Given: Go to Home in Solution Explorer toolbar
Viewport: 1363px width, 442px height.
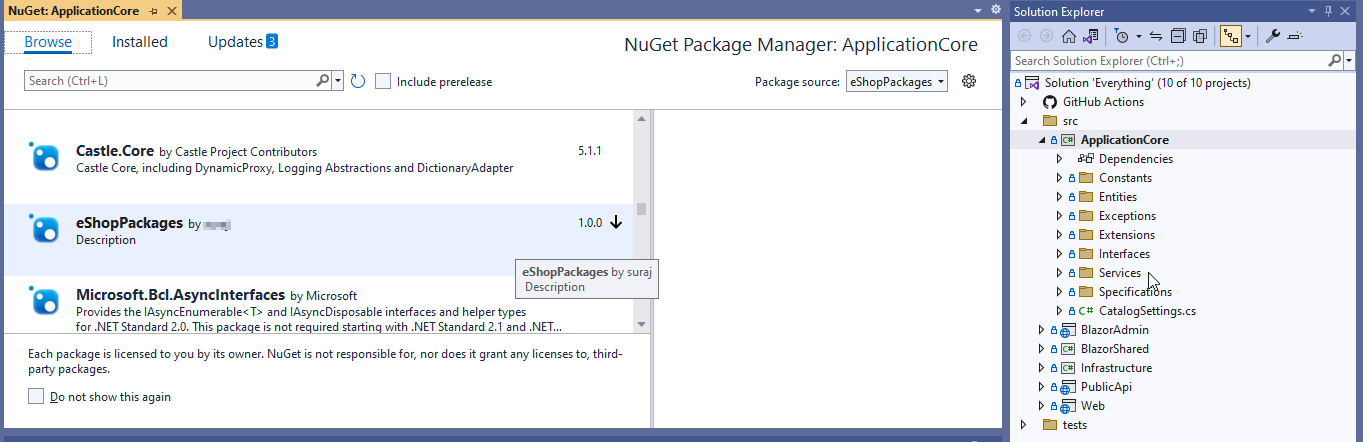Looking at the screenshot, I should pos(1068,36).
